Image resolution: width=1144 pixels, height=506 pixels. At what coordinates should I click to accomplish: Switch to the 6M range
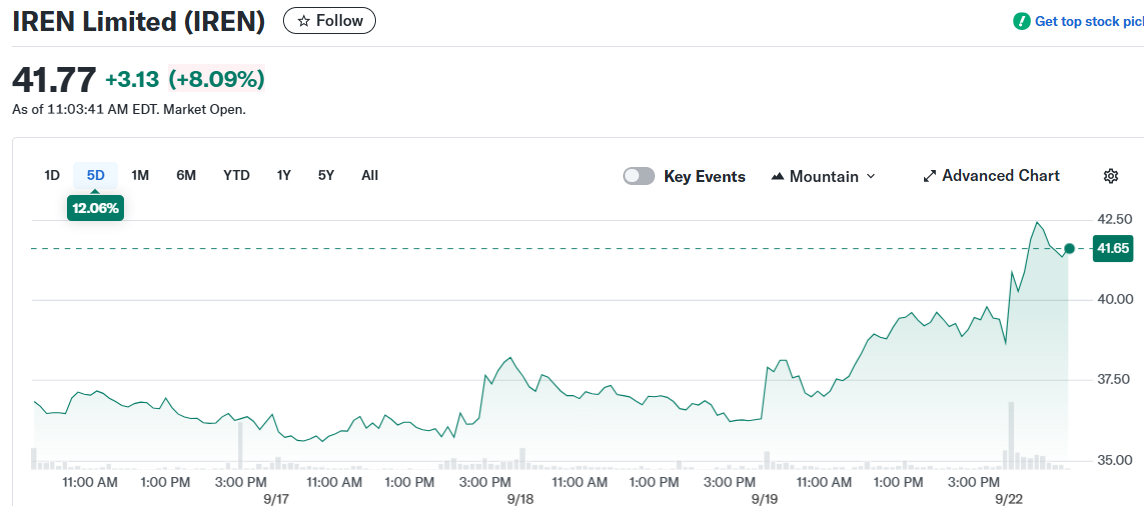186,175
